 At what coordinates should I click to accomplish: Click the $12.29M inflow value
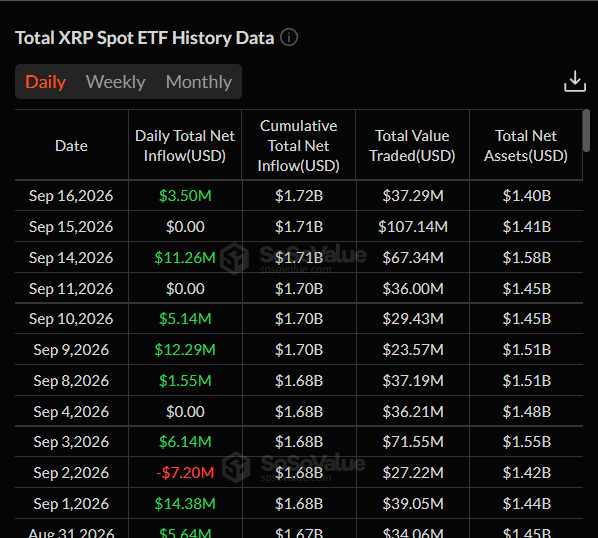pyautogui.click(x=185, y=350)
